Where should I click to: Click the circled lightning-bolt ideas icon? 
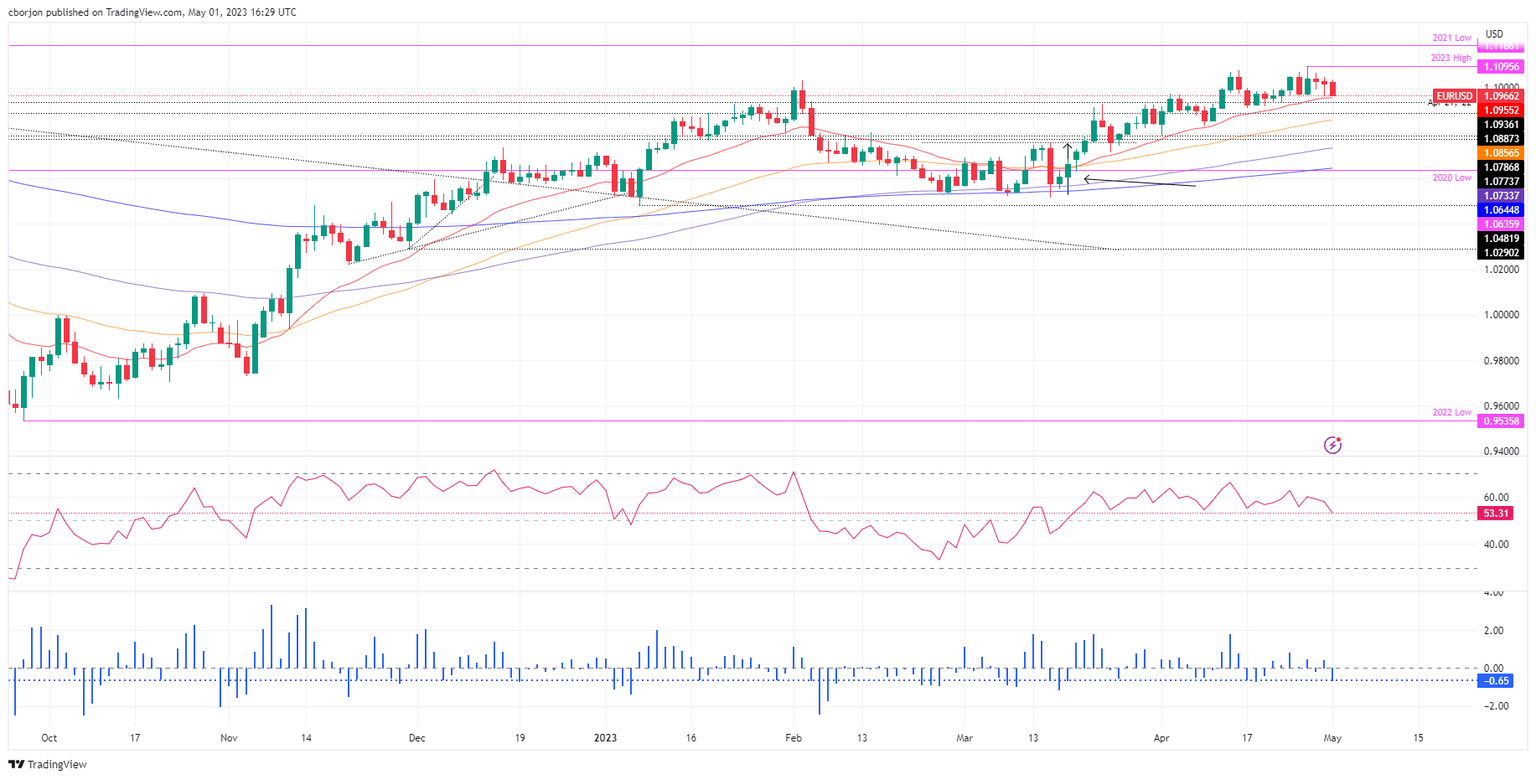[x=1333, y=444]
